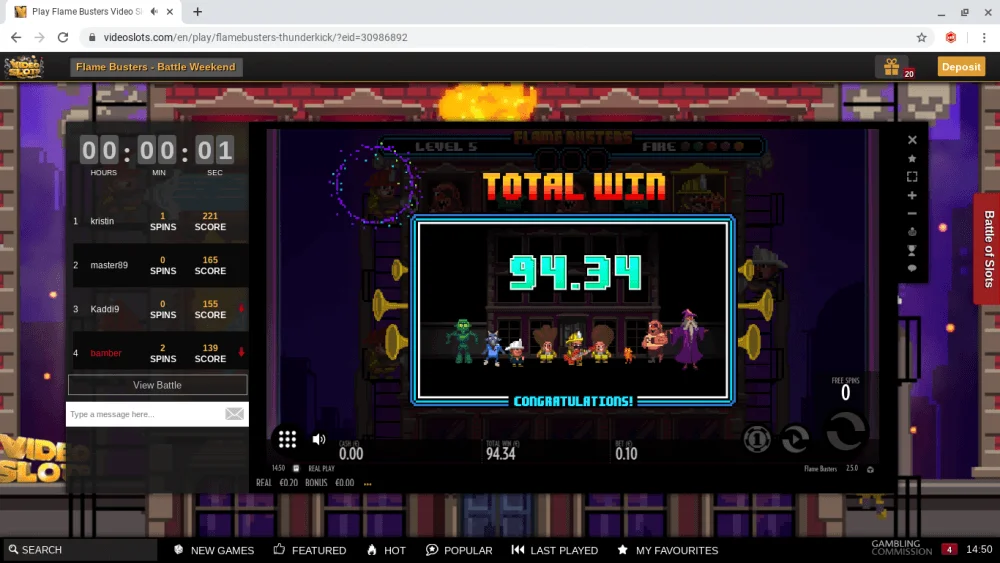Close the Flame Busters browser tab

click(x=170, y=11)
